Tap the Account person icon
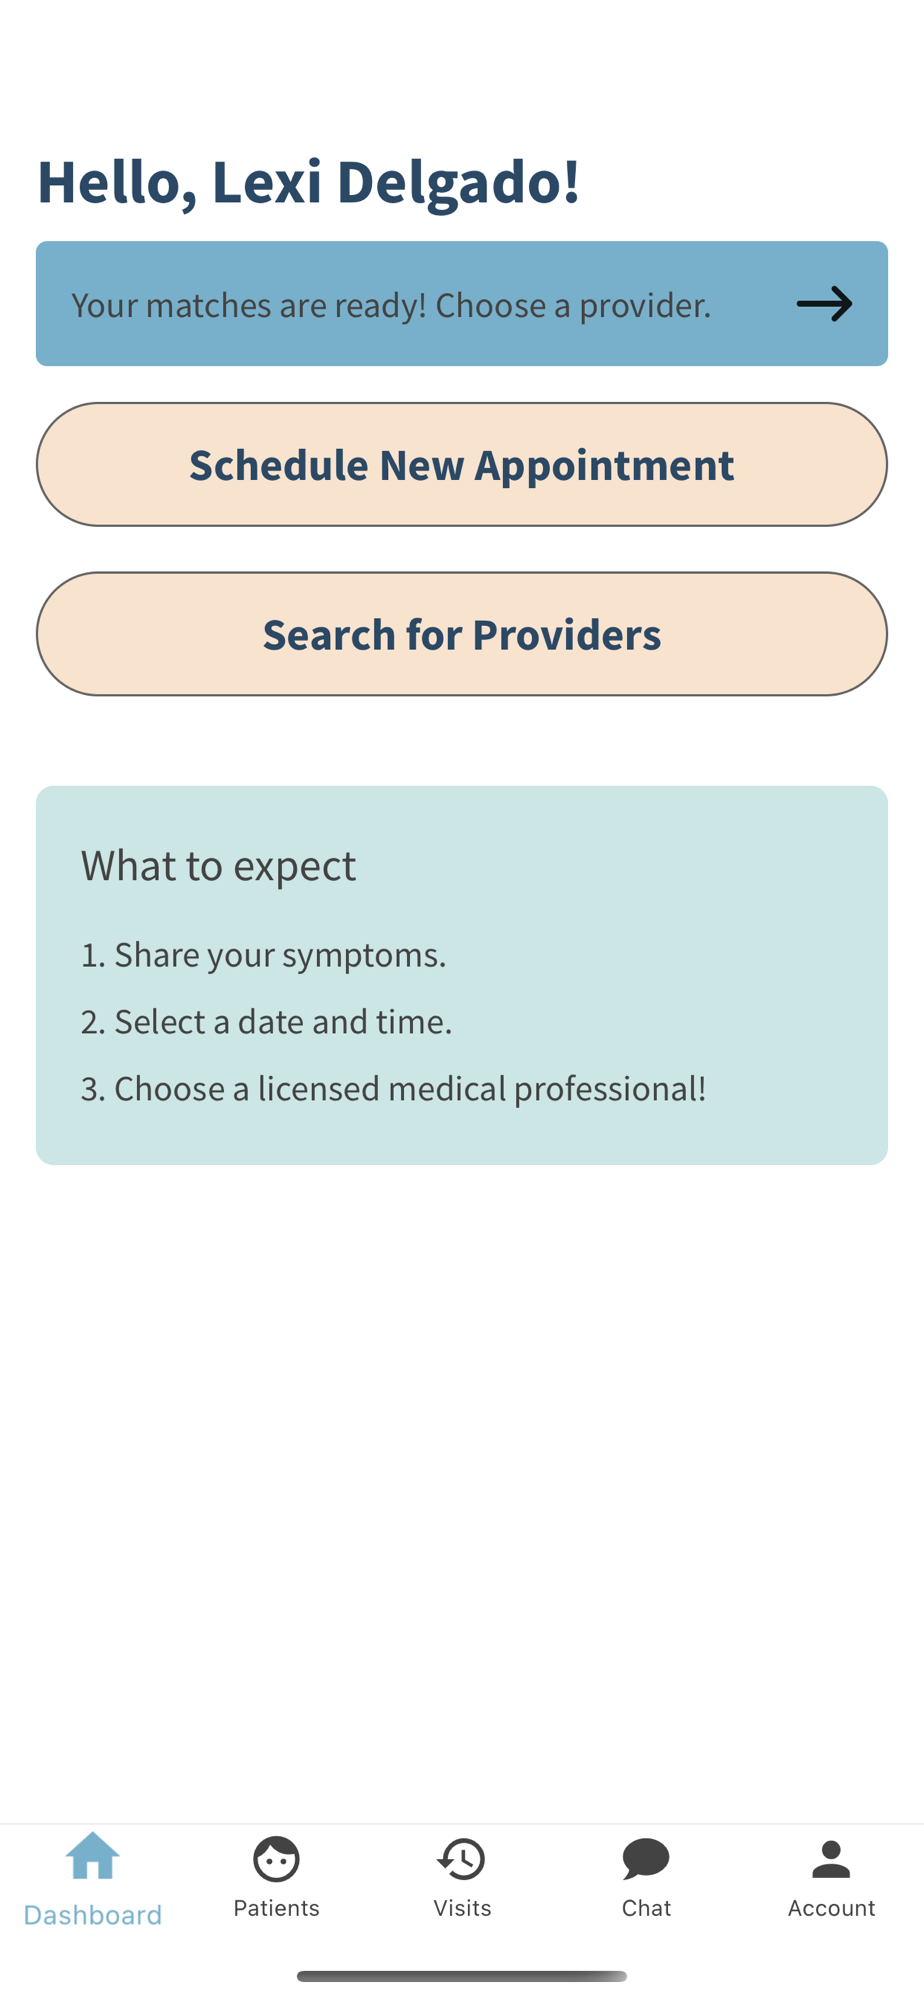 coord(831,1859)
